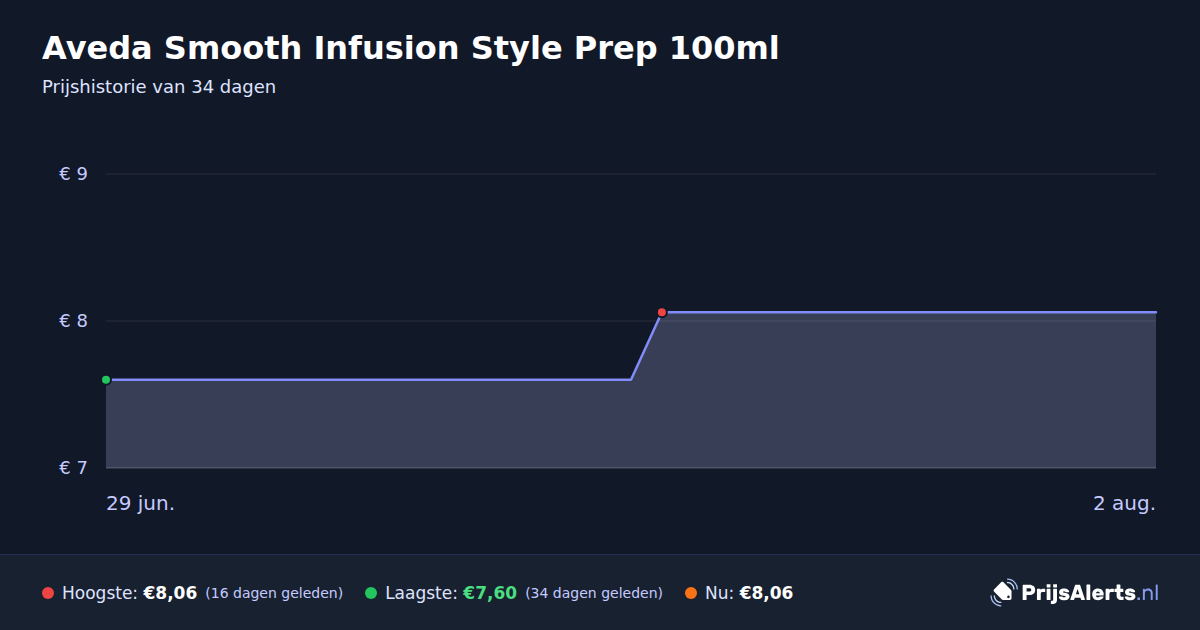
Task: Click the highest price value €8,06
Action: 170,593
